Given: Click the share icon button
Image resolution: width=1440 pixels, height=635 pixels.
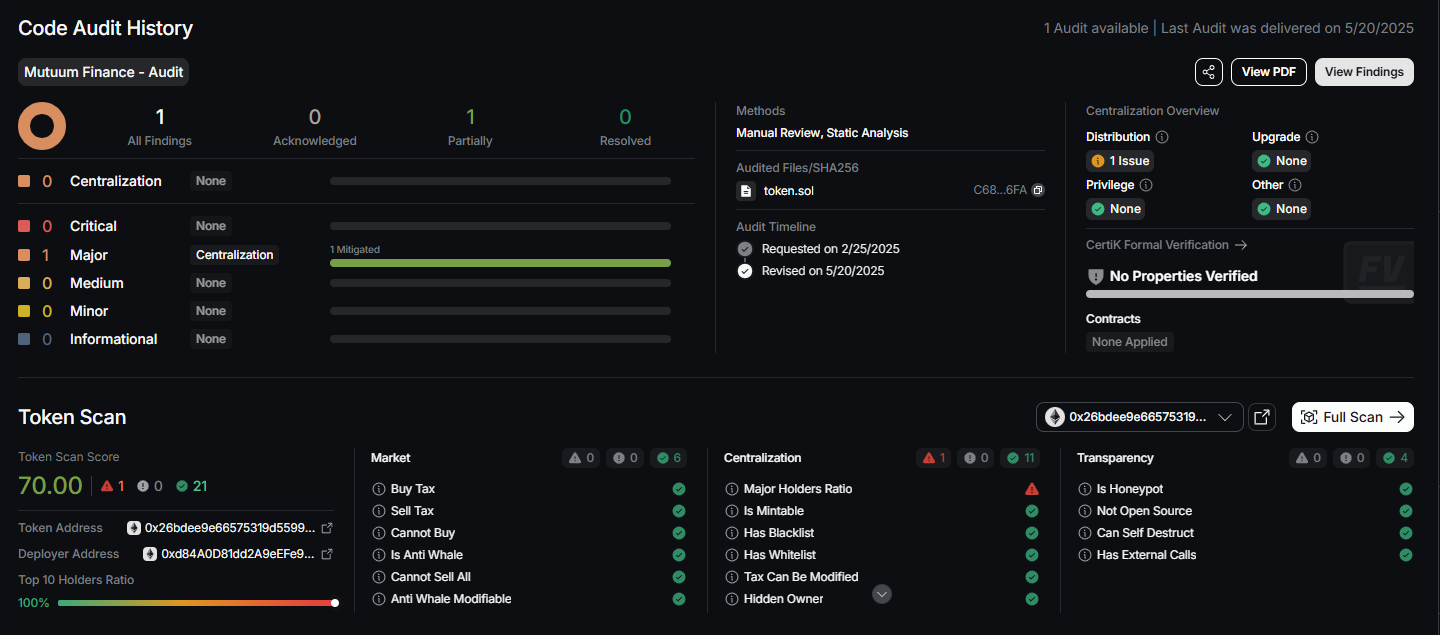Looking at the screenshot, I should (x=1209, y=72).
